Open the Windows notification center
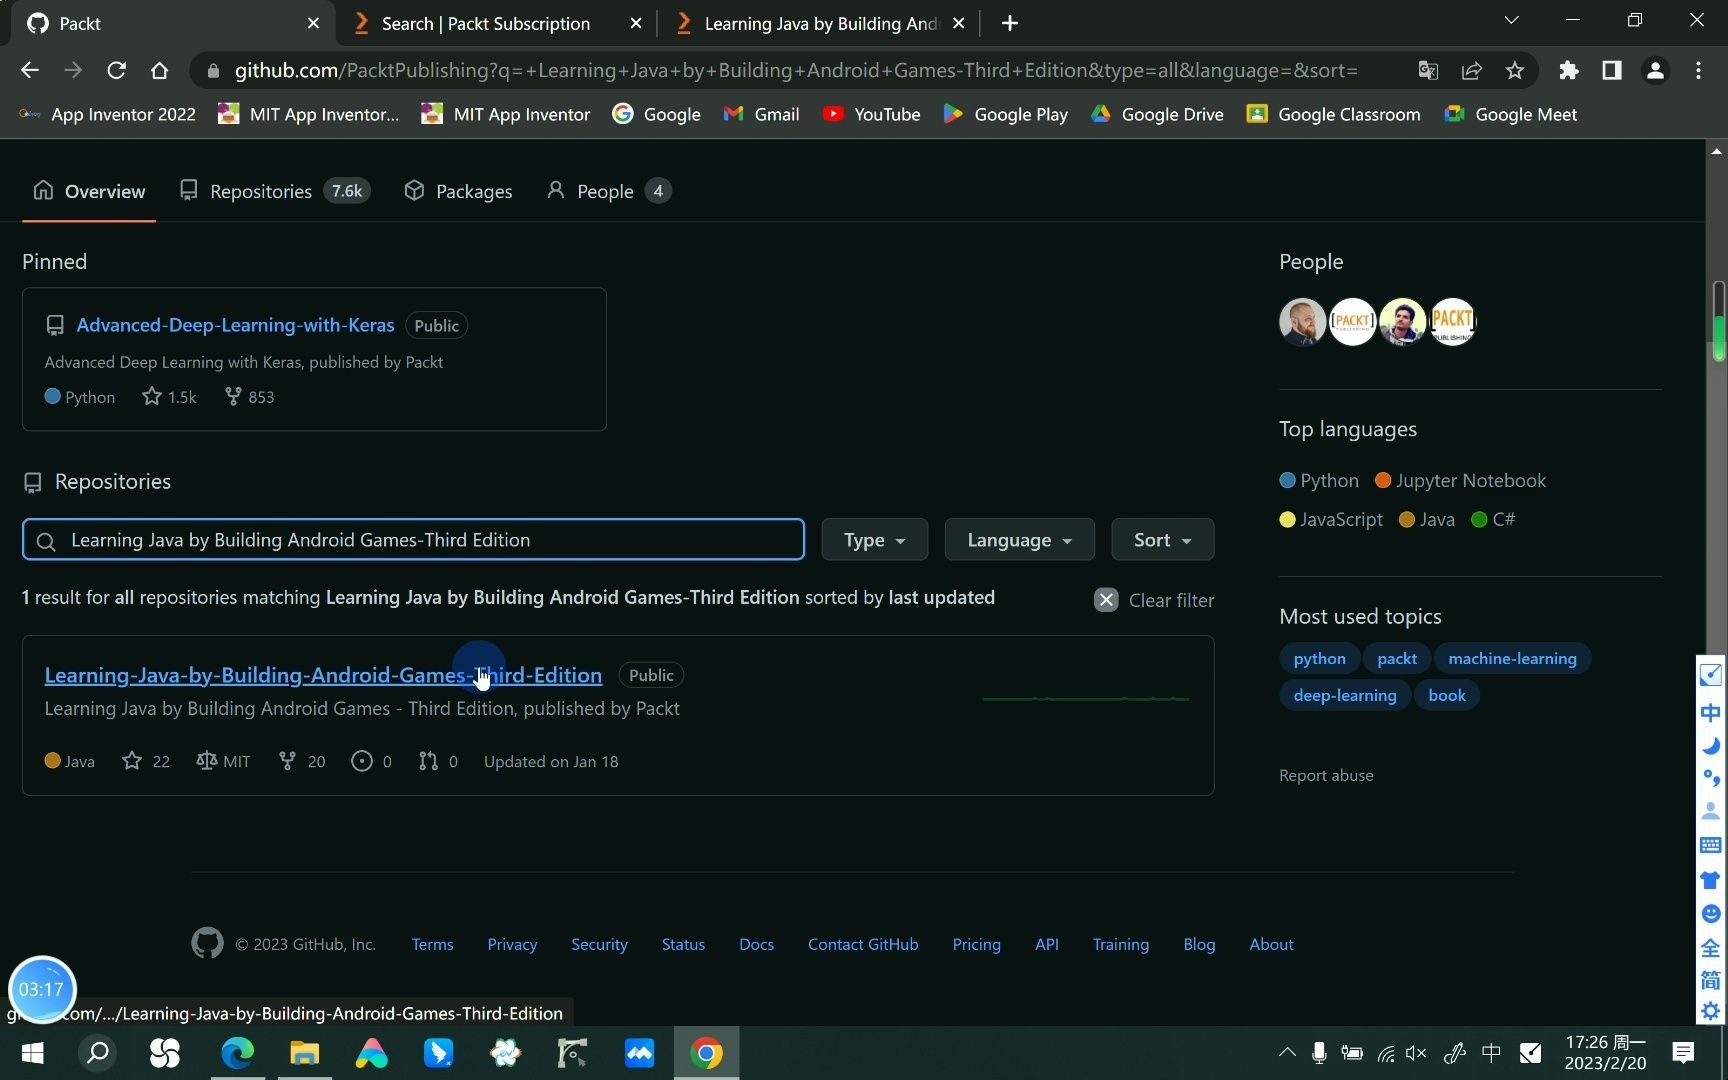 click(x=1683, y=1053)
